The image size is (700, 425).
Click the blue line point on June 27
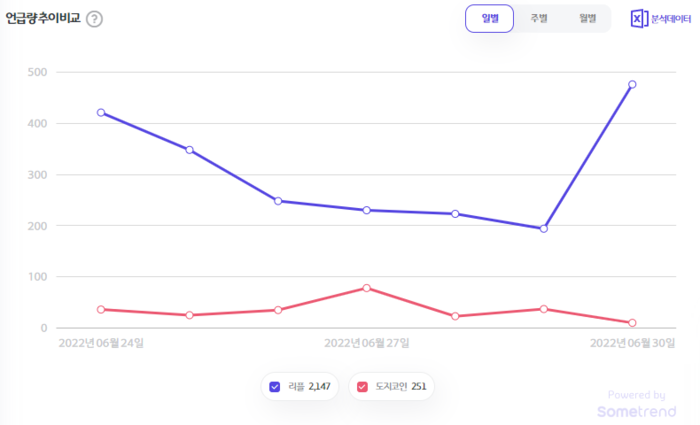click(x=367, y=210)
